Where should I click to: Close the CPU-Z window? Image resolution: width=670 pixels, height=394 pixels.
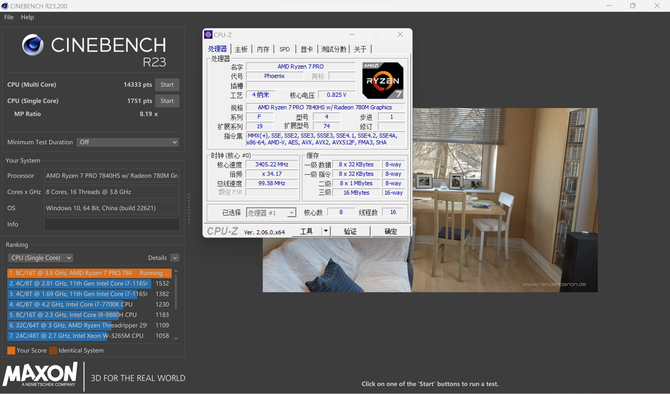400,35
